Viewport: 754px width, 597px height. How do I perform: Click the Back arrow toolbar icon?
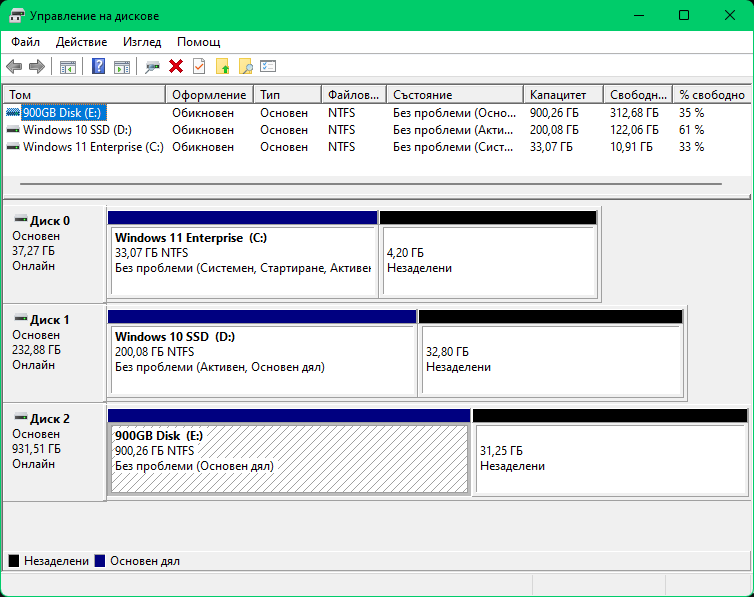[x=14, y=66]
